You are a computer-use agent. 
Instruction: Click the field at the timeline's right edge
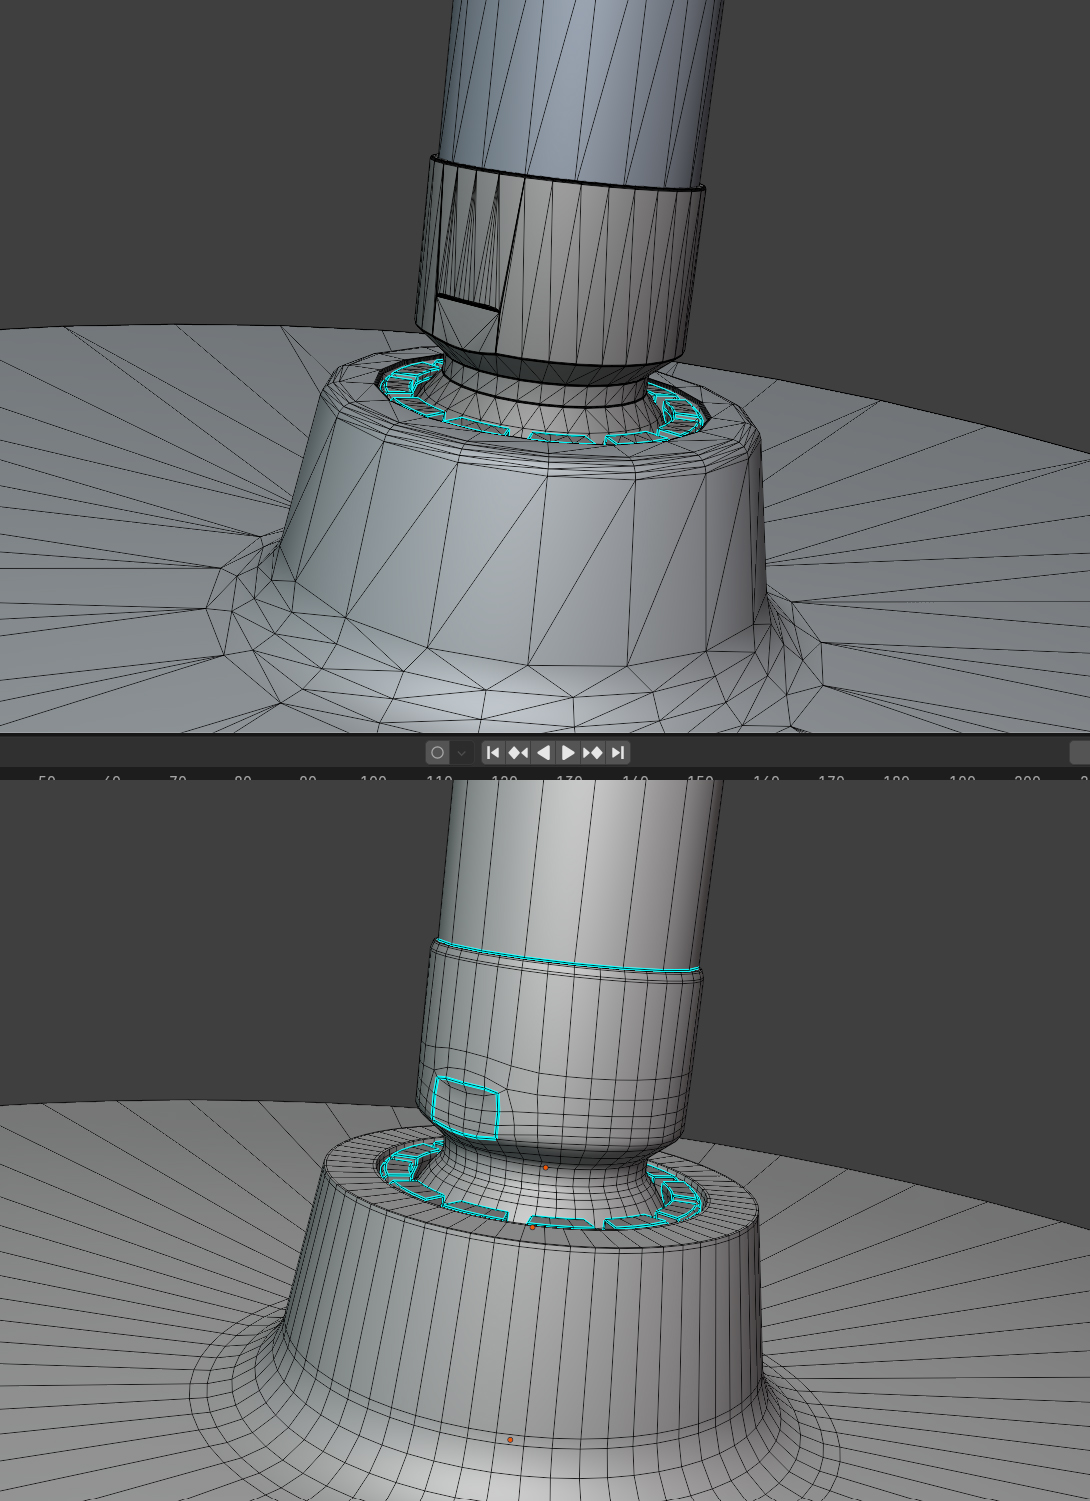point(1079,752)
